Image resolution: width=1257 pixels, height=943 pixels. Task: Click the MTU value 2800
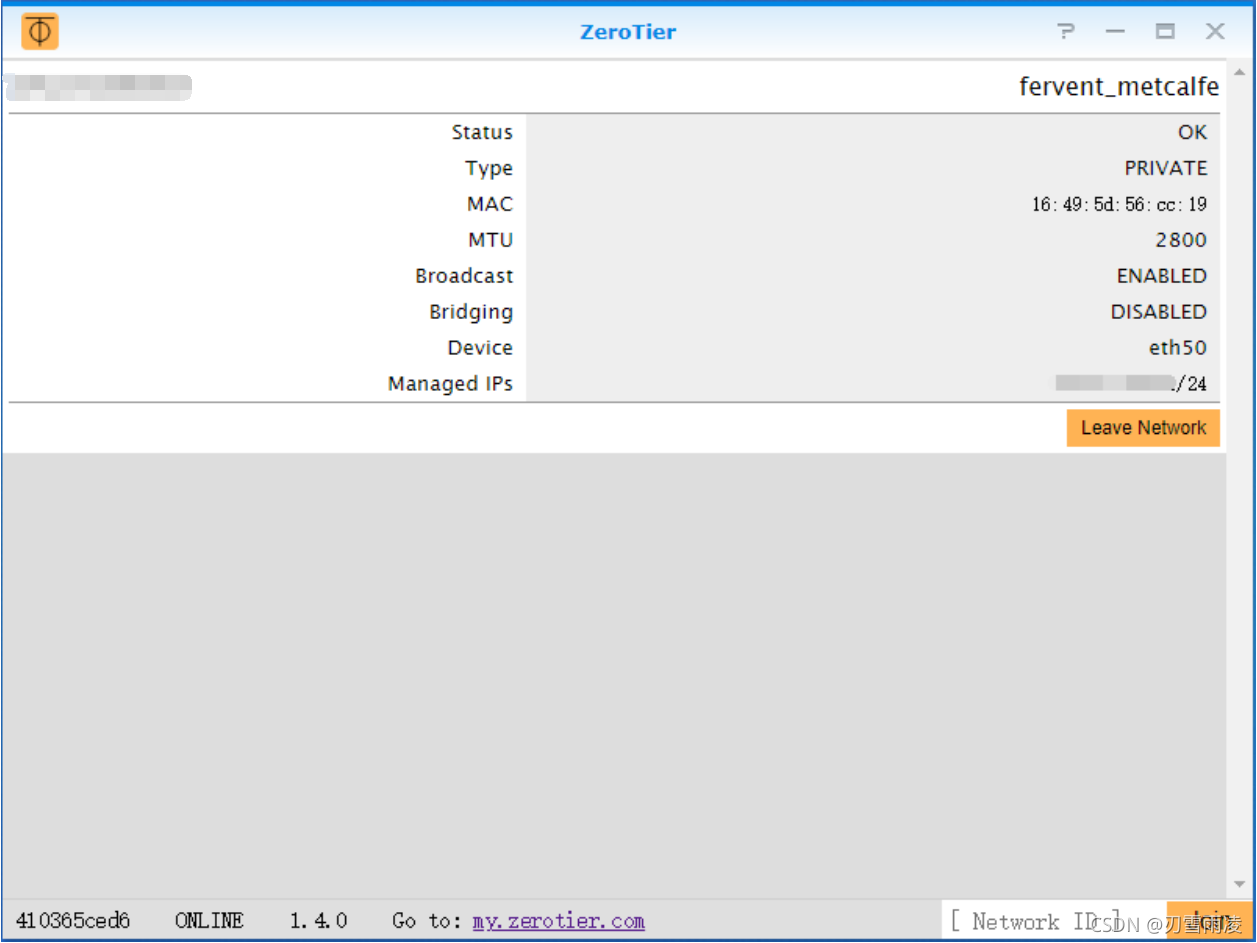(x=1181, y=240)
